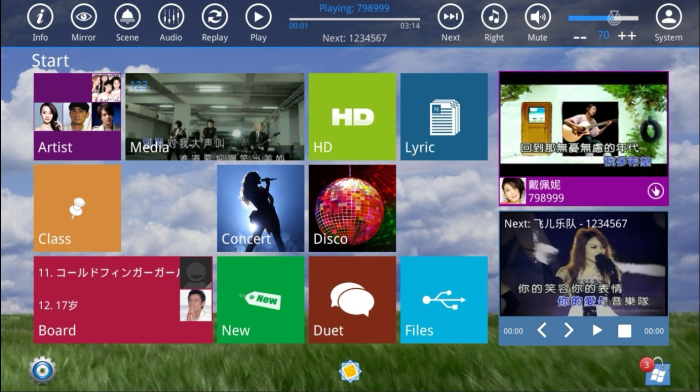Toggle the Mirror eye icon

[83, 17]
